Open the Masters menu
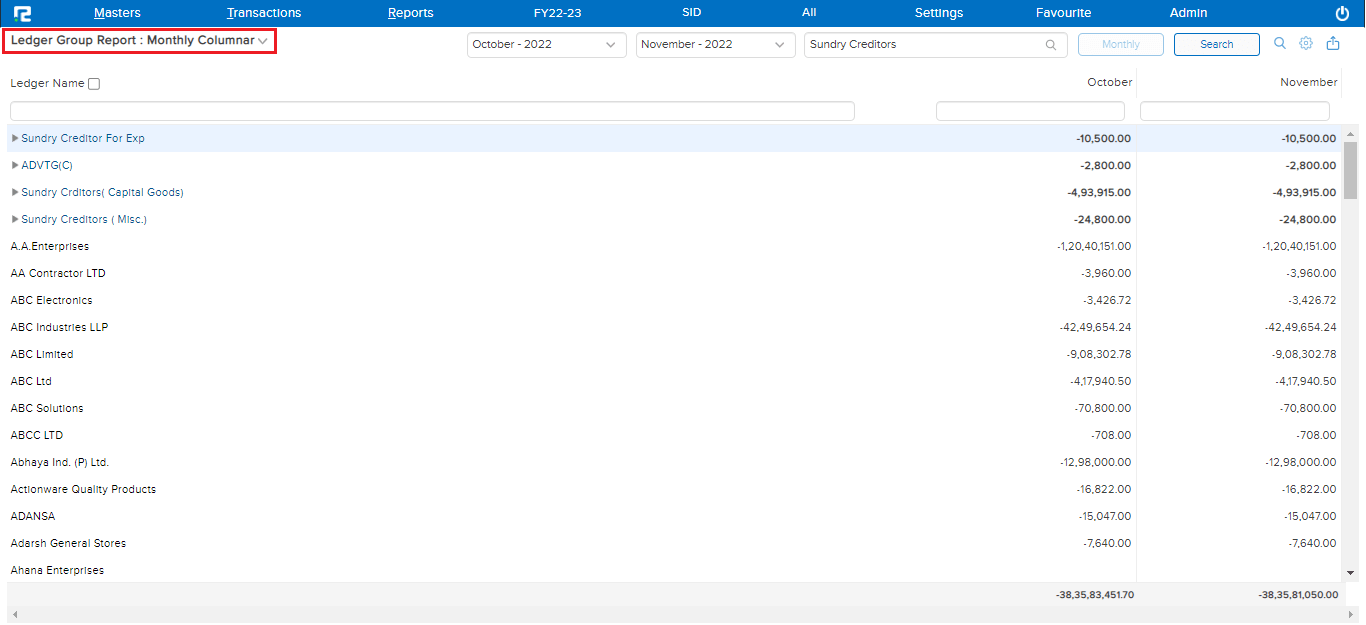This screenshot has width=1366, height=625. (x=117, y=13)
